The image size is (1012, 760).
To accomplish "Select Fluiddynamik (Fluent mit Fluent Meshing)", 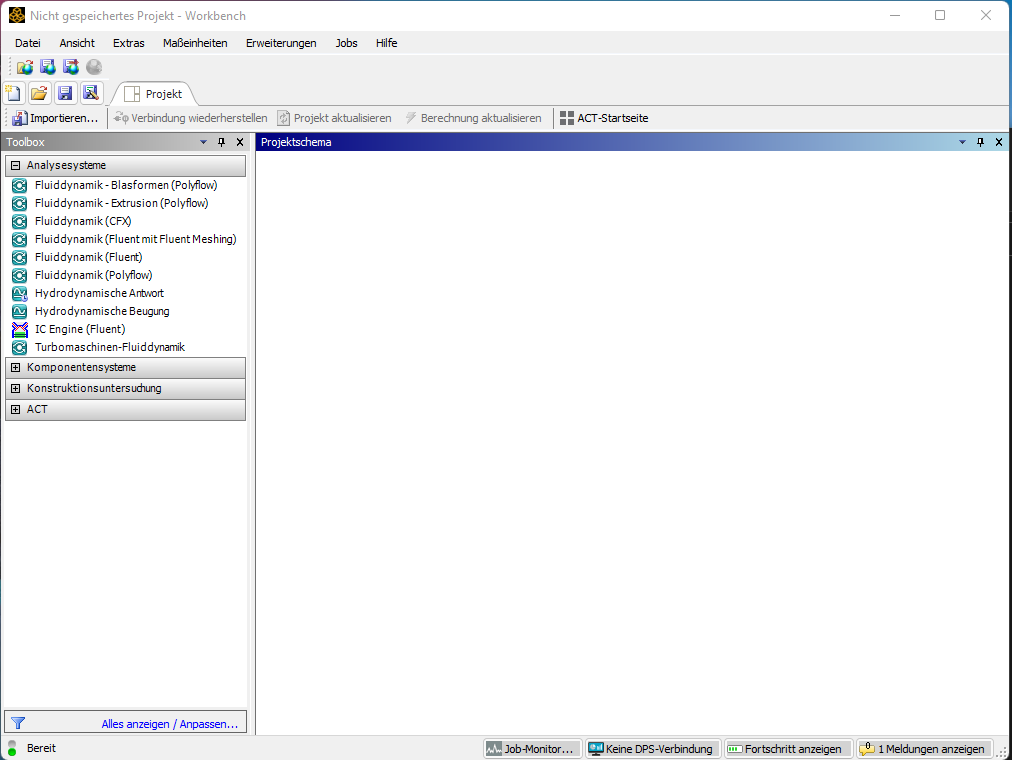I will pos(136,239).
